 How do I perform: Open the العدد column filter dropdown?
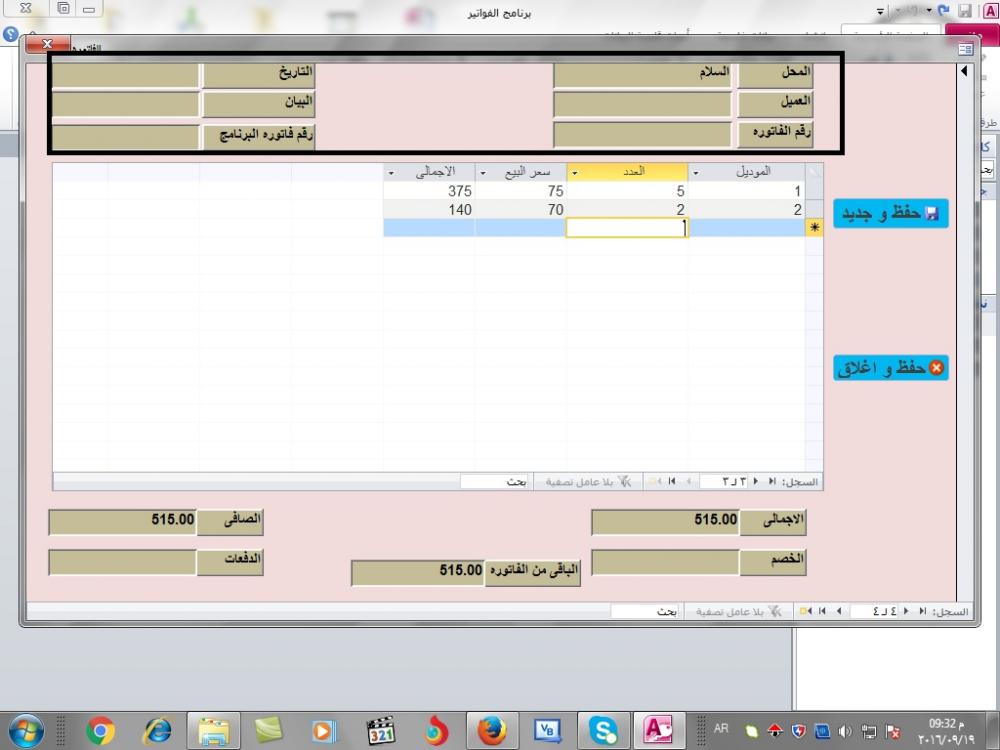(x=574, y=172)
